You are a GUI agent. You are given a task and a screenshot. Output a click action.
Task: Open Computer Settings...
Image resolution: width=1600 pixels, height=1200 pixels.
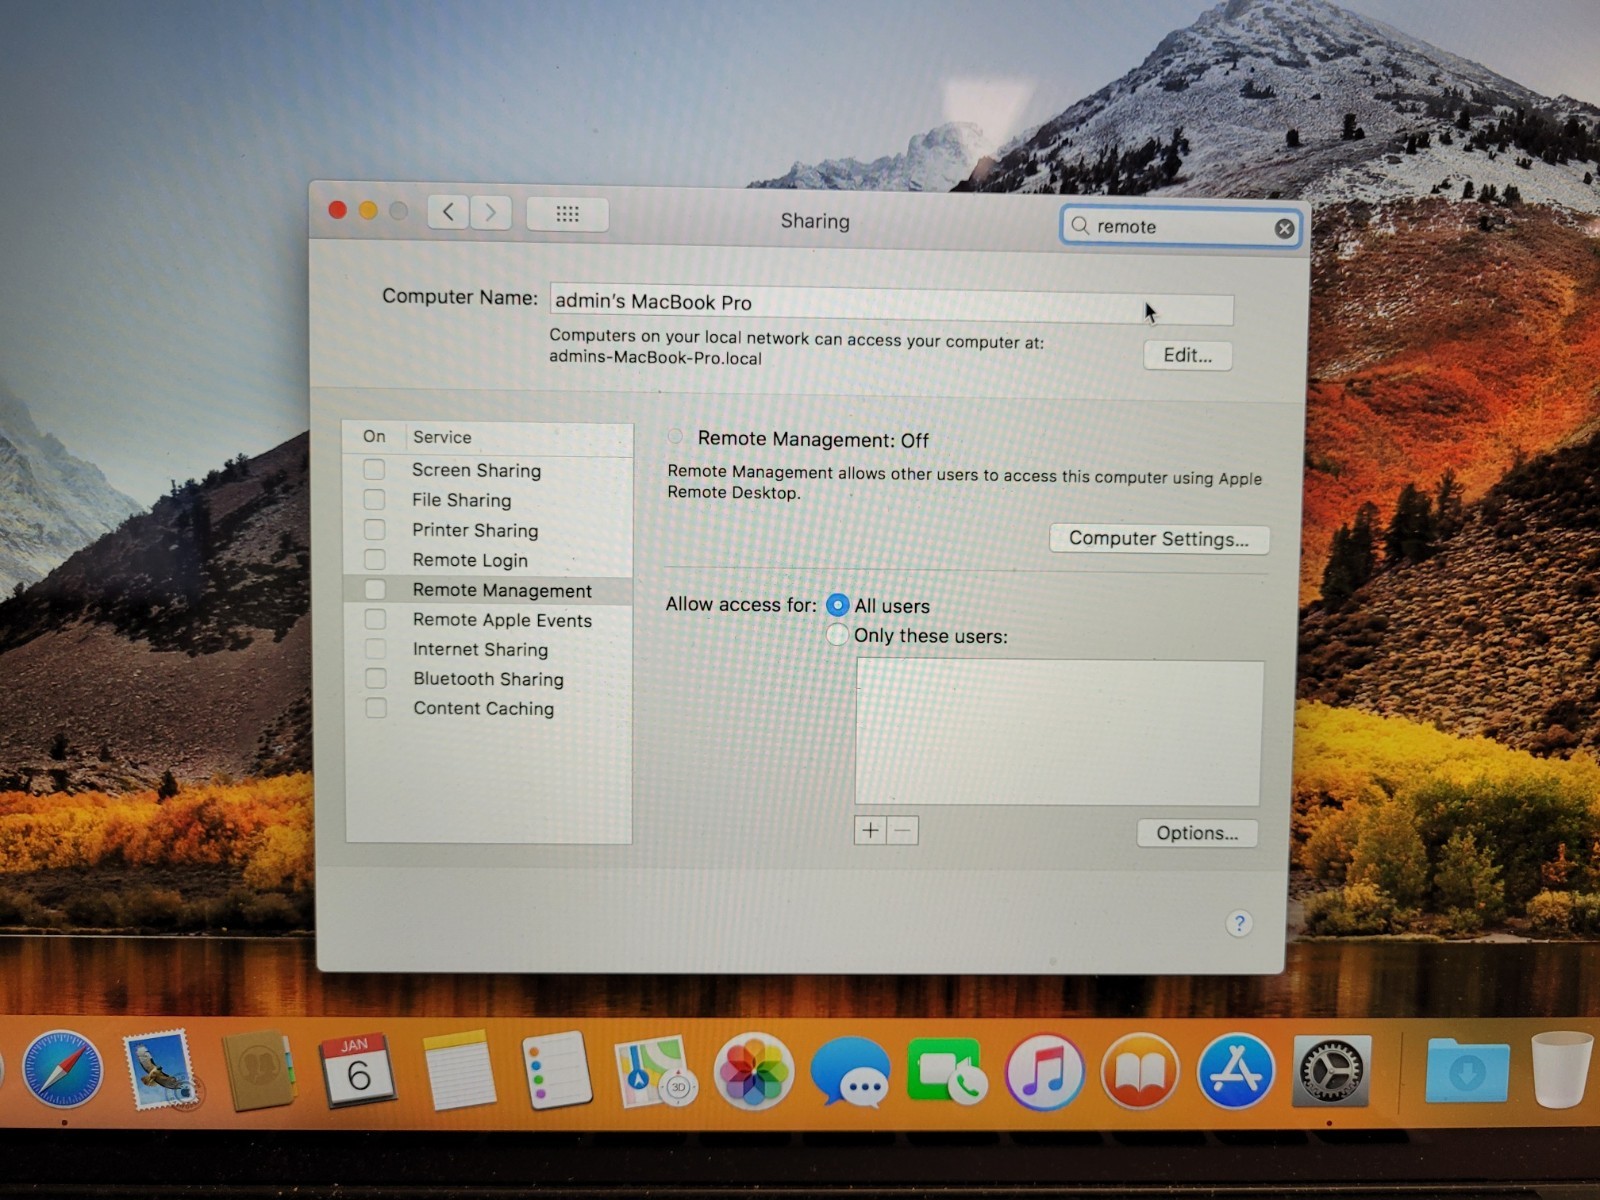tap(1159, 539)
